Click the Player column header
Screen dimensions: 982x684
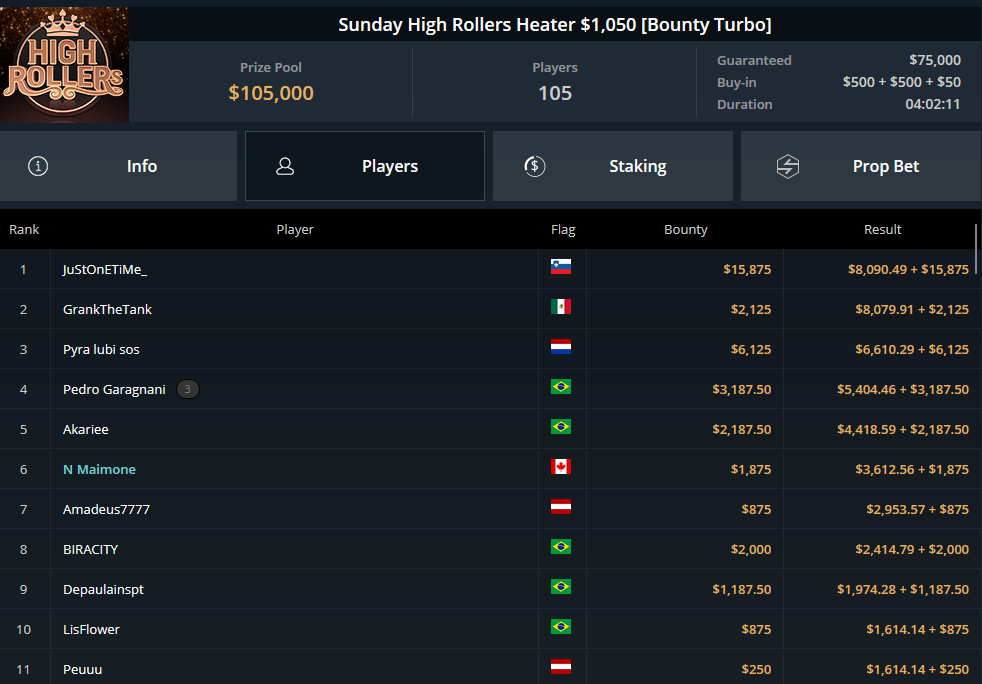(294, 229)
